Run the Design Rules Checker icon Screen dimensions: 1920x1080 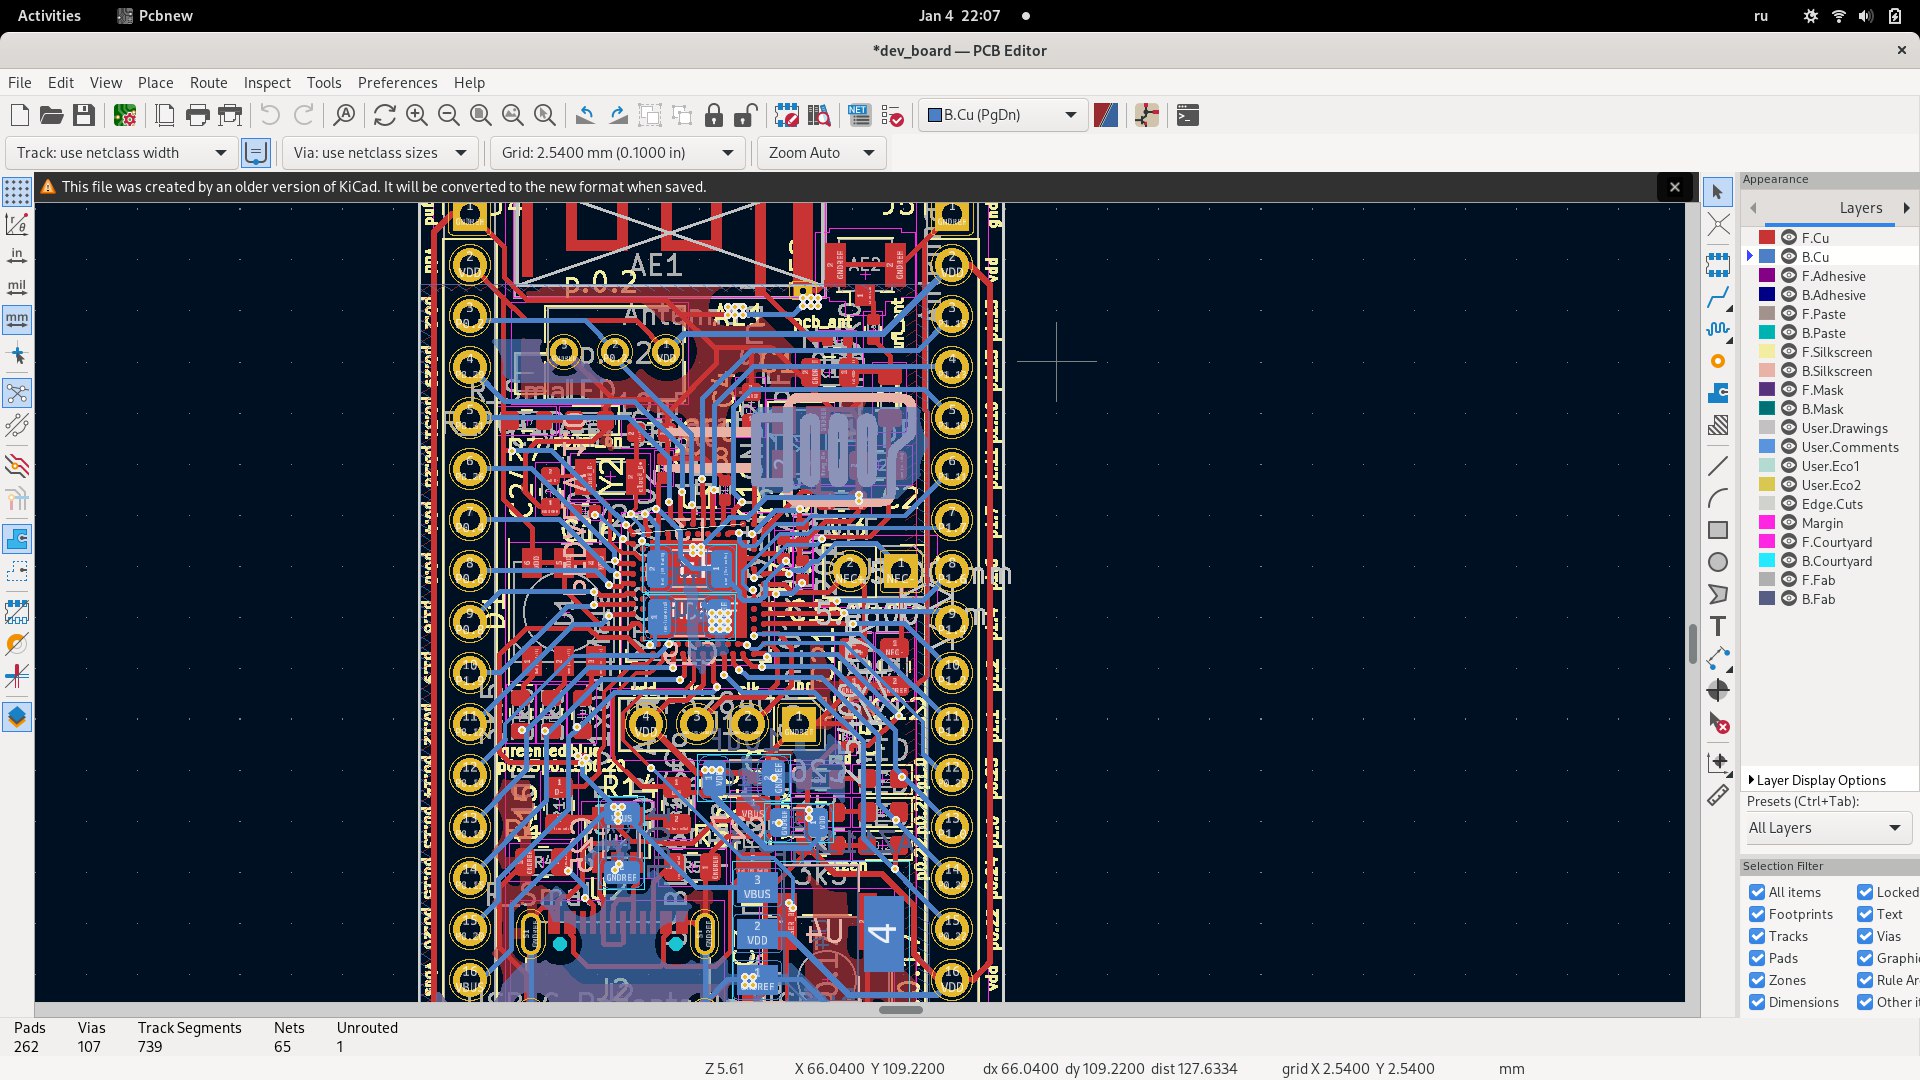[892, 116]
